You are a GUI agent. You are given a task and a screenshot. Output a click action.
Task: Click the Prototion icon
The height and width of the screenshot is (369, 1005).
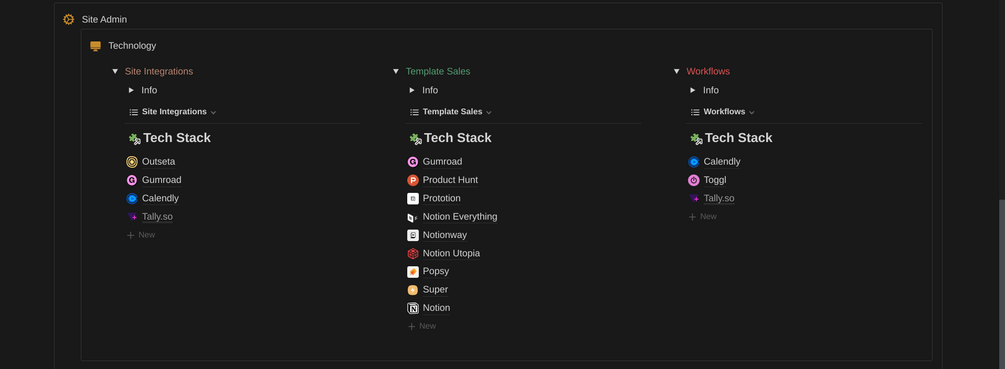point(413,199)
